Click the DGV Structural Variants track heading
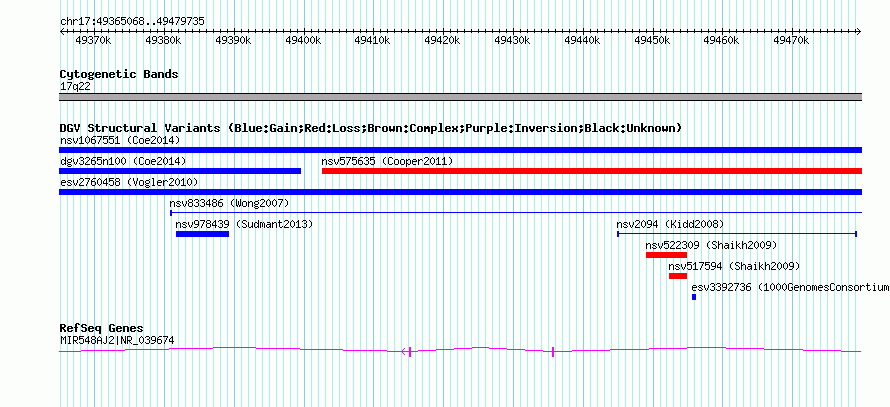The image size is (890, 407). pos(371,128)
